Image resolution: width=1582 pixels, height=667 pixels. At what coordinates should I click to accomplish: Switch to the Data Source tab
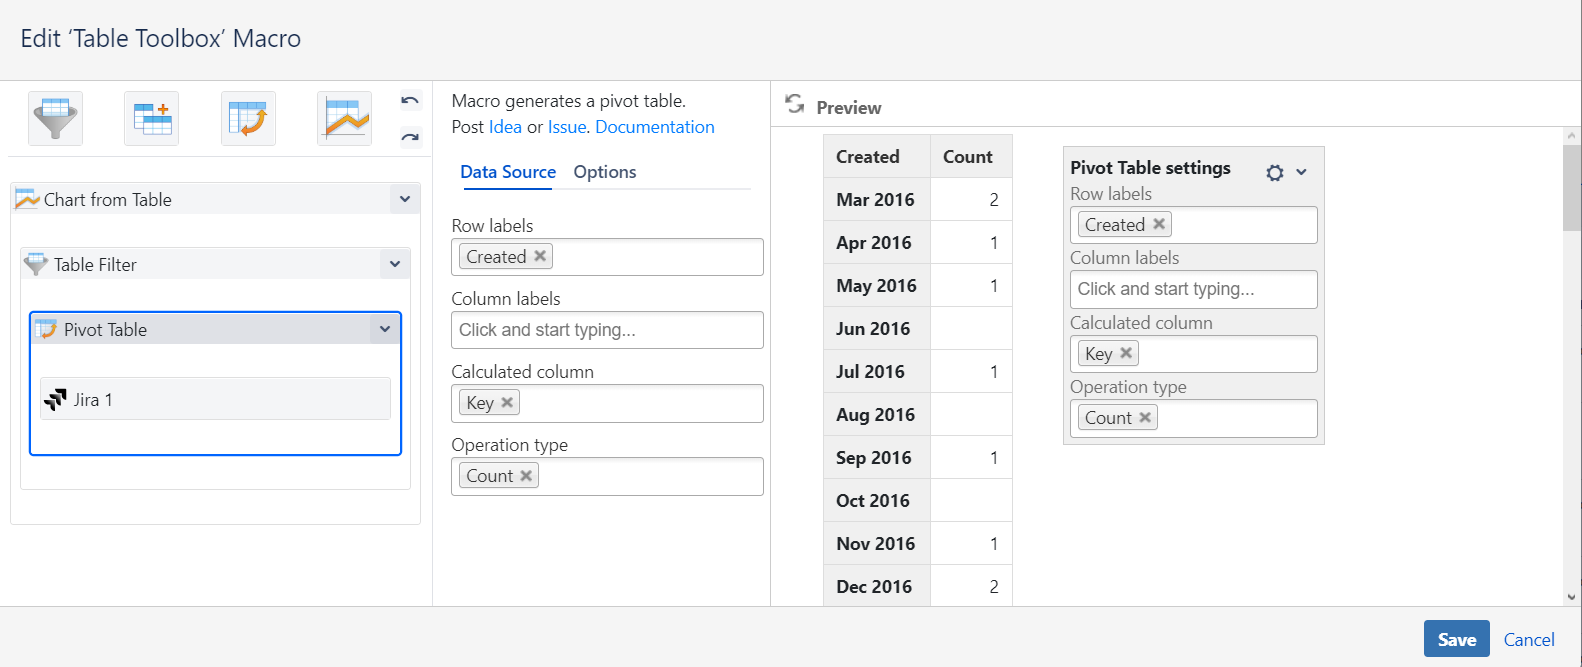(508, 172)
